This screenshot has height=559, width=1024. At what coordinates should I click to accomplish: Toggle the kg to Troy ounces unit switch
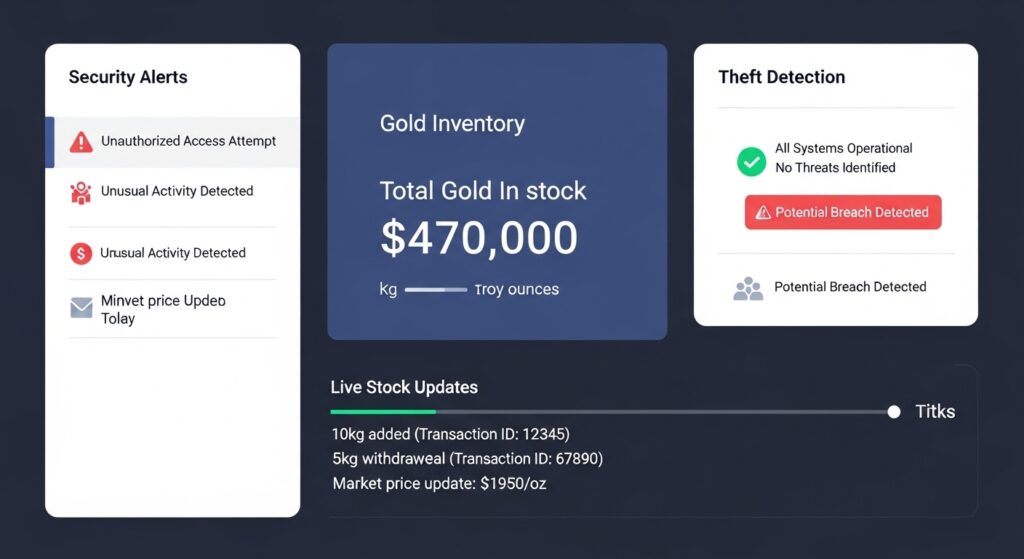tap(435, 290)
